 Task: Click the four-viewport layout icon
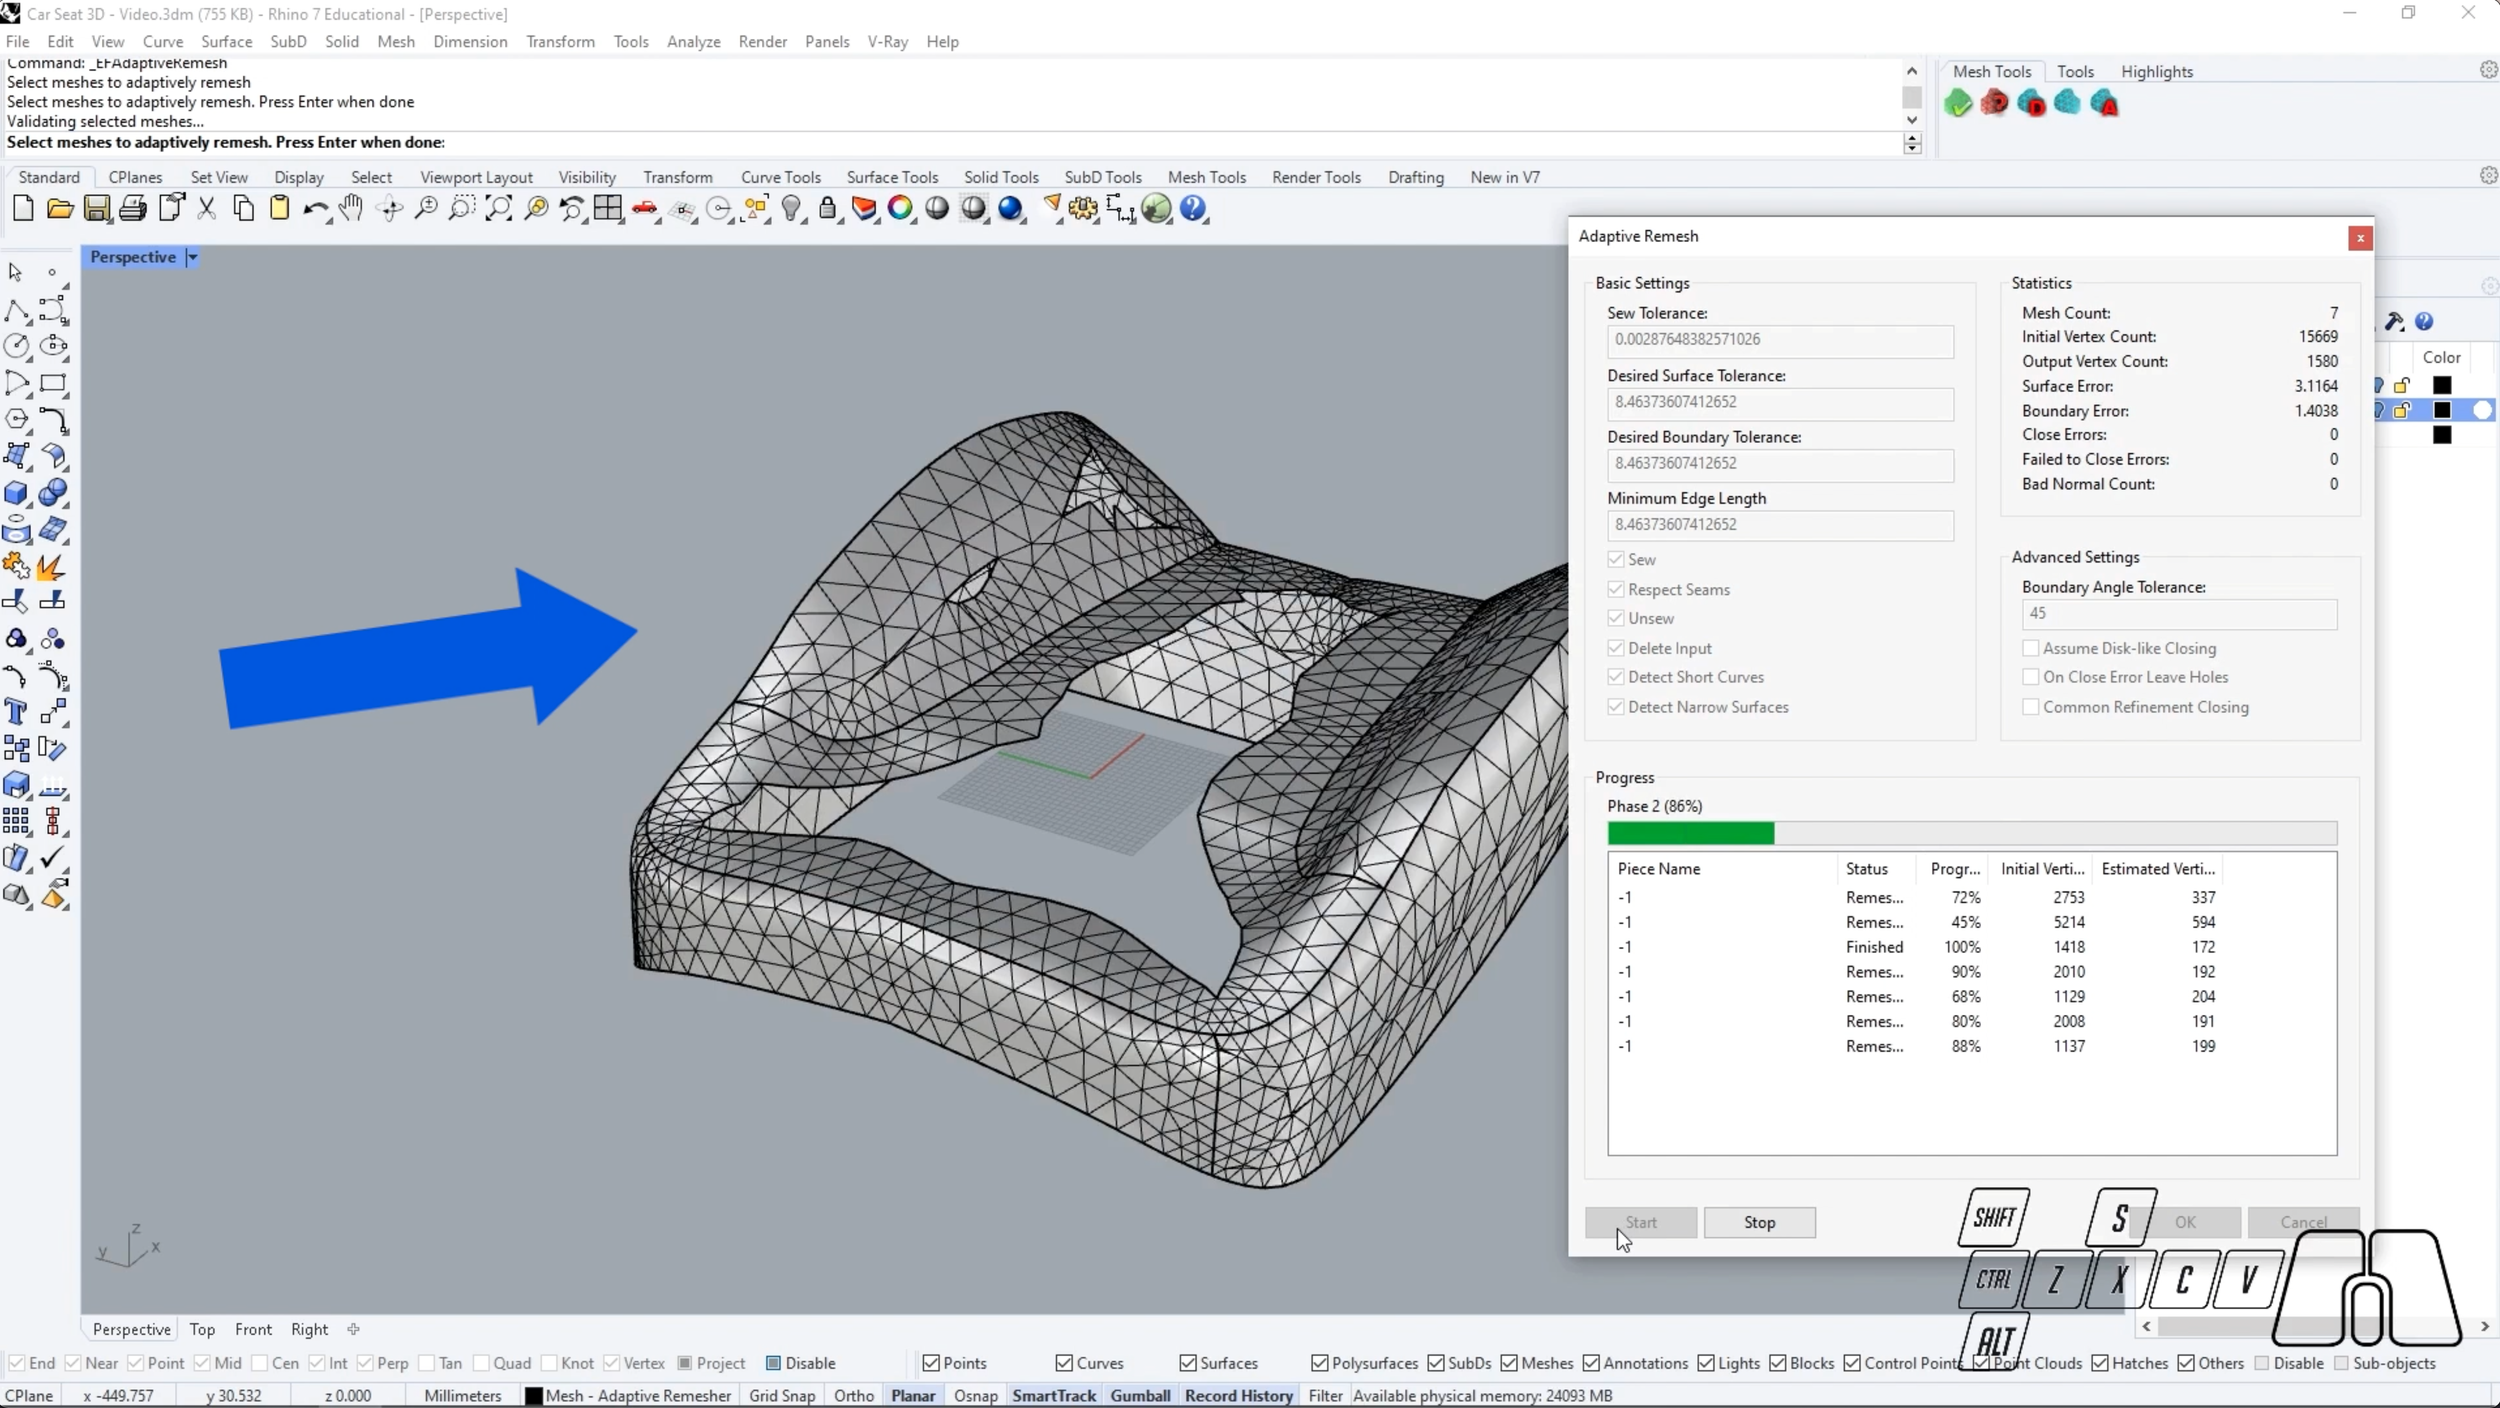(608, 209)
